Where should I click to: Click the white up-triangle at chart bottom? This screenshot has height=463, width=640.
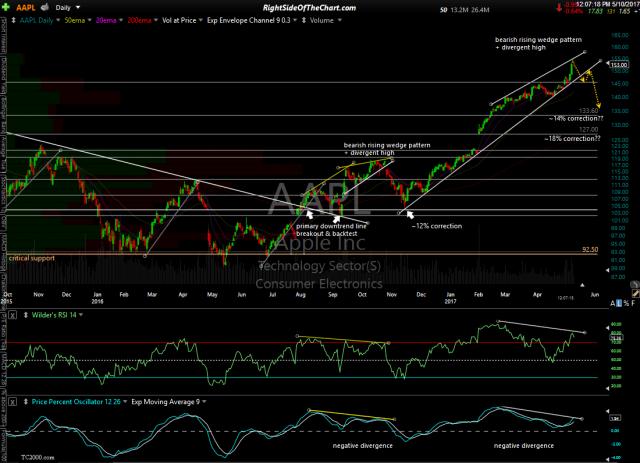582,285
